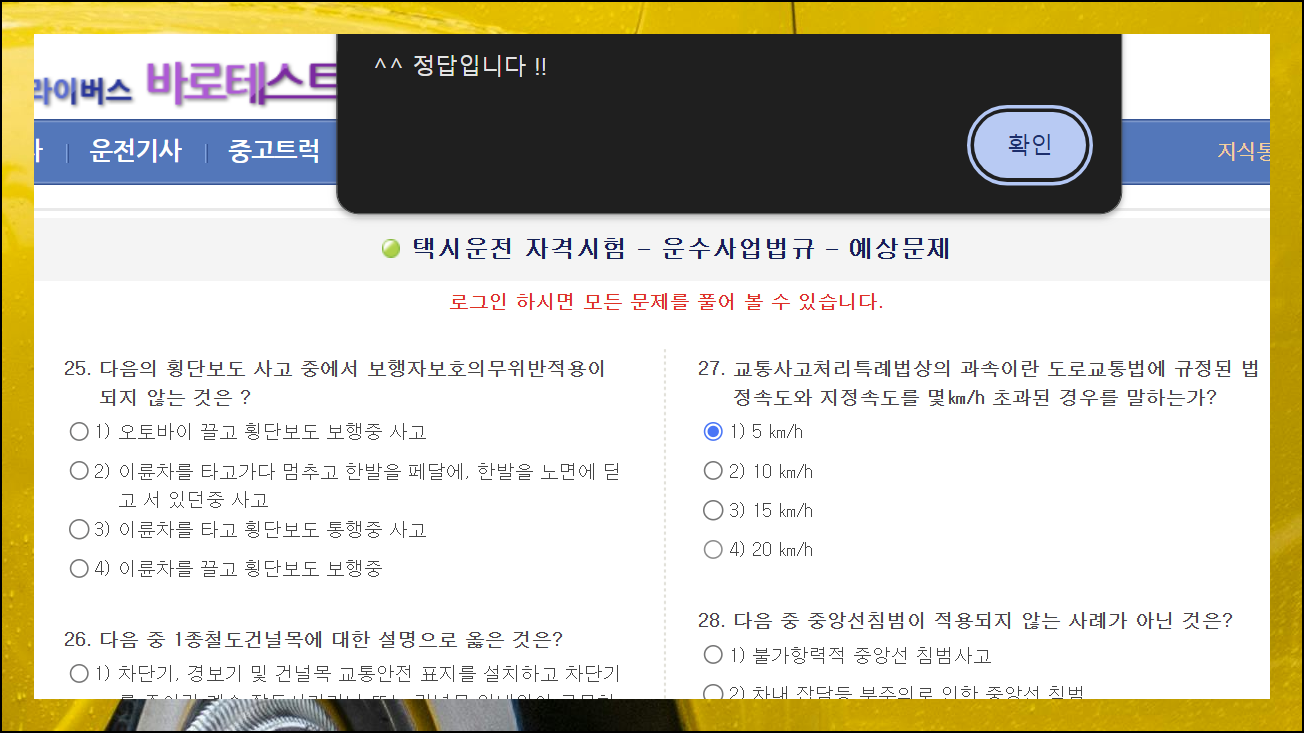The width and height of the screenshot is (1304, 733).
Task: Select the 1) 5 km/h radio button
Action: pos(713,432)
